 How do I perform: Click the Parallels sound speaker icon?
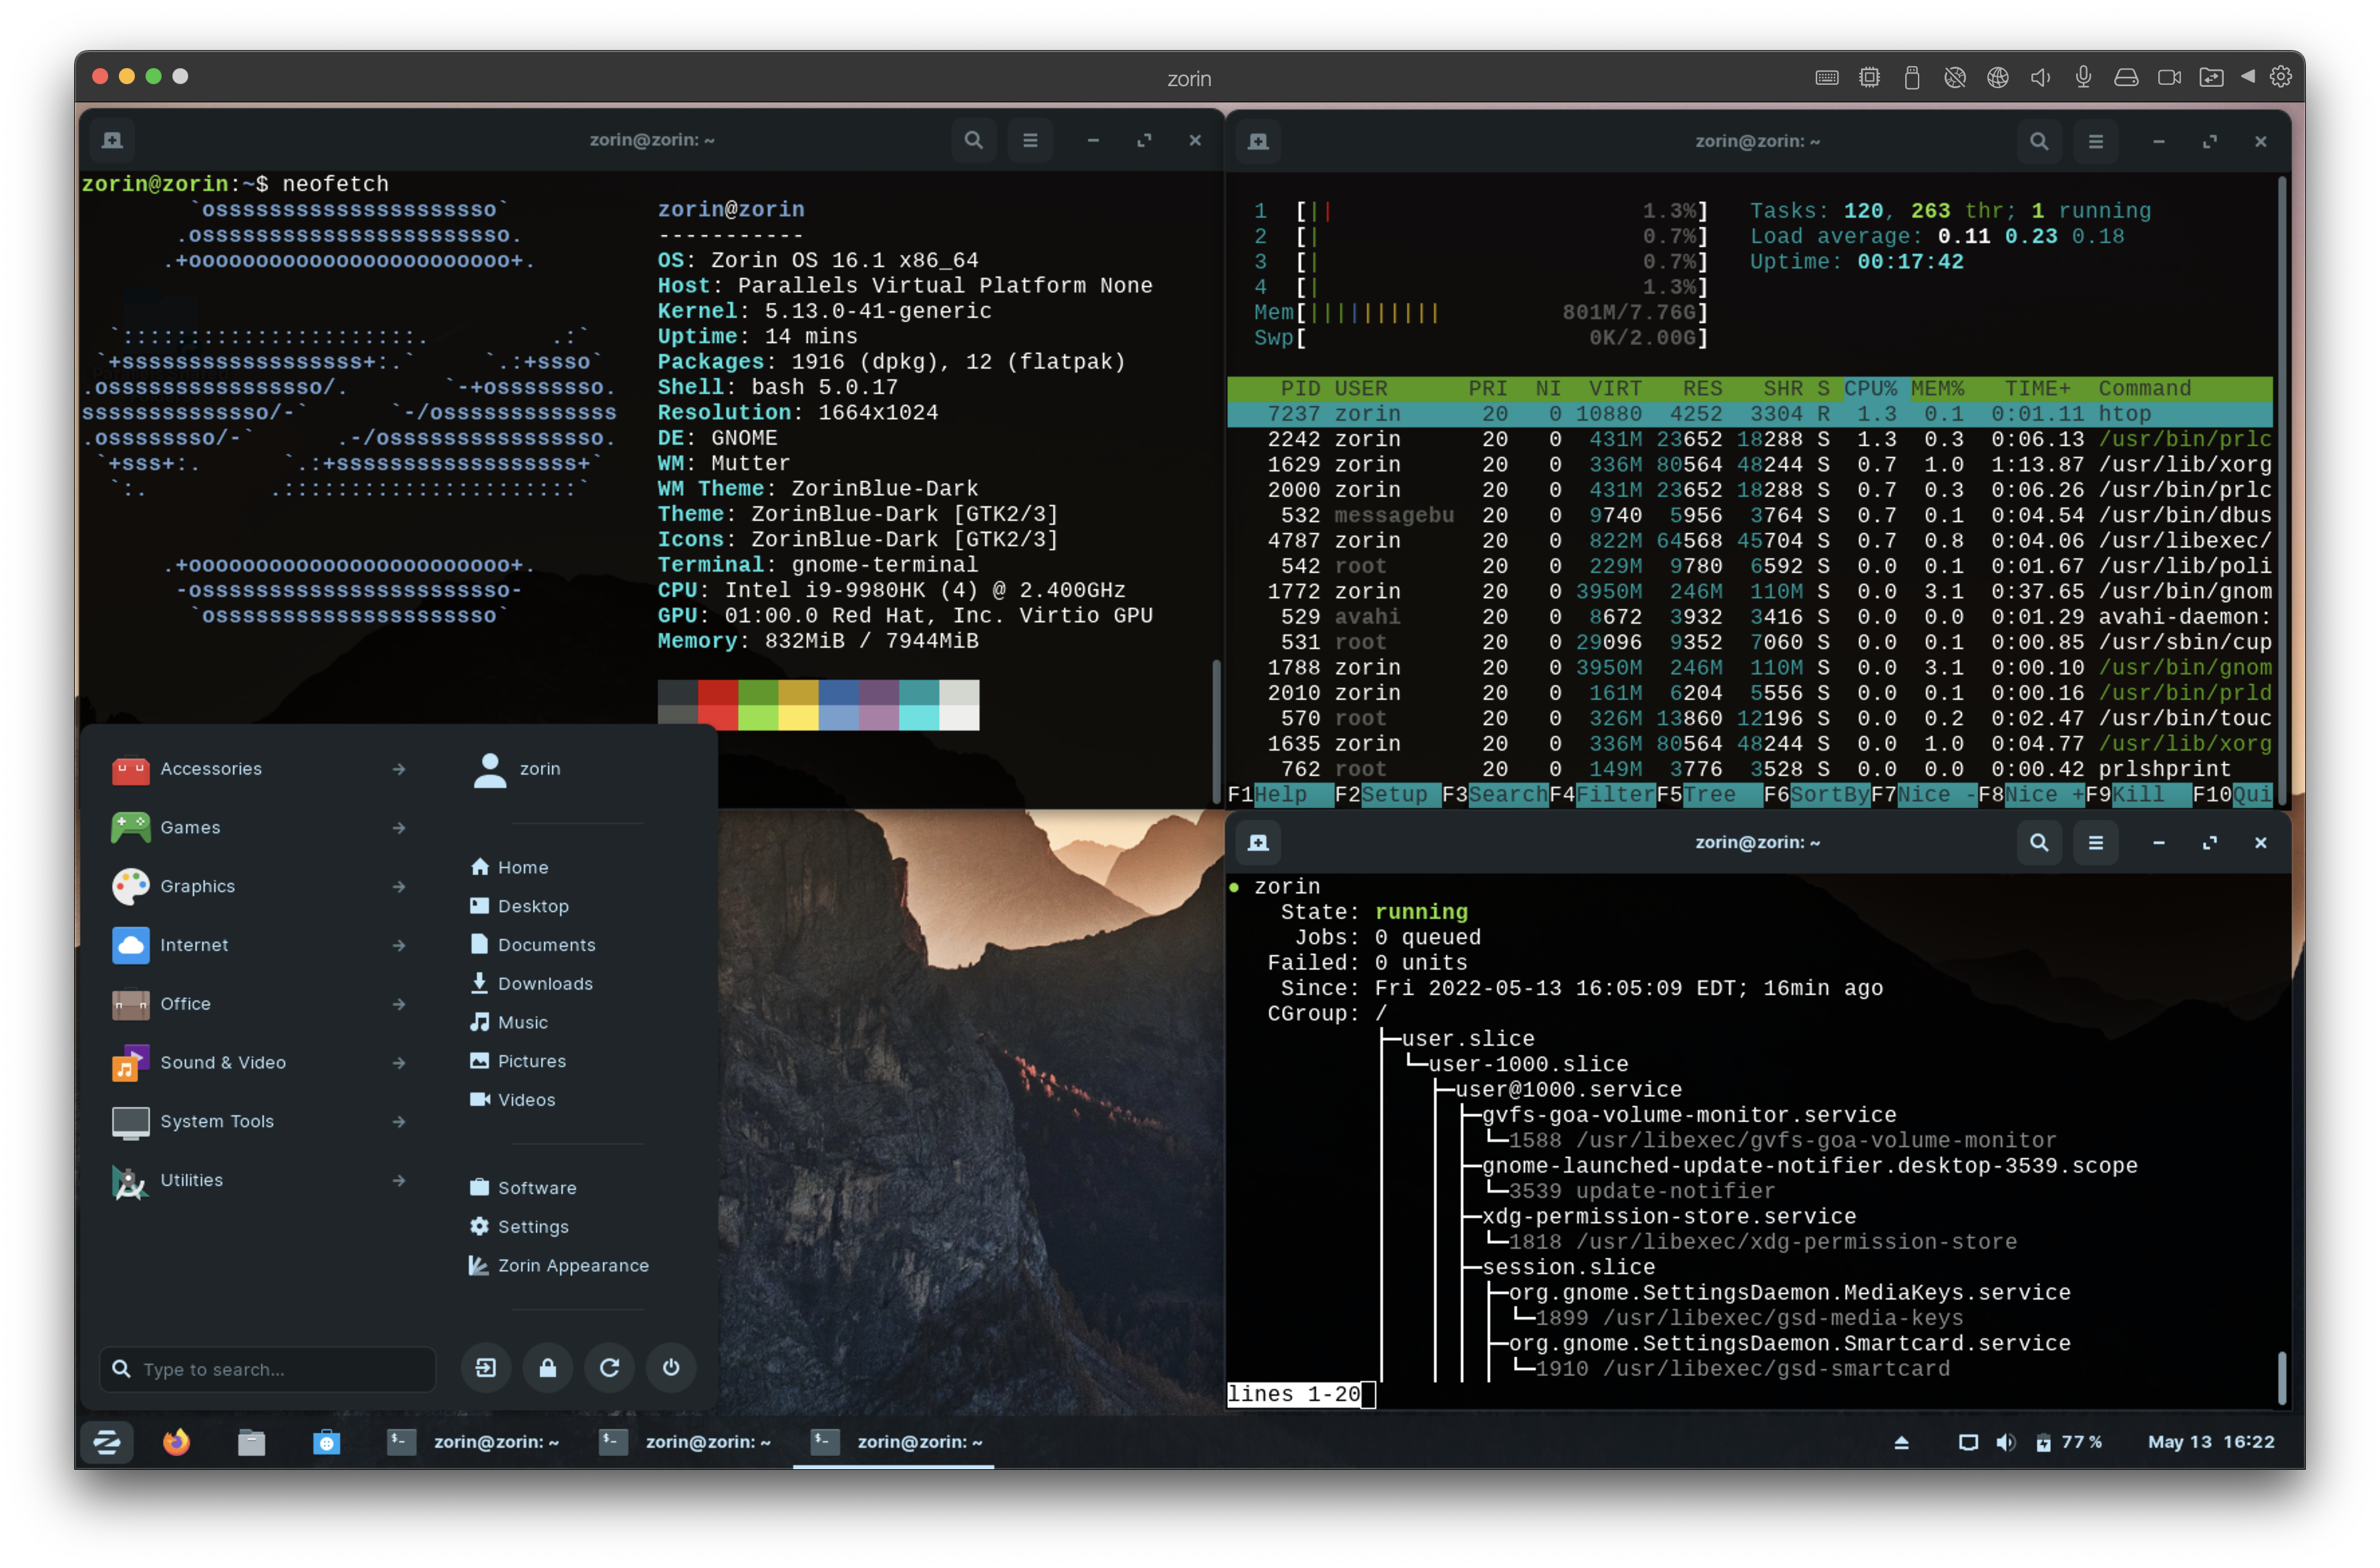(2040, 77)
